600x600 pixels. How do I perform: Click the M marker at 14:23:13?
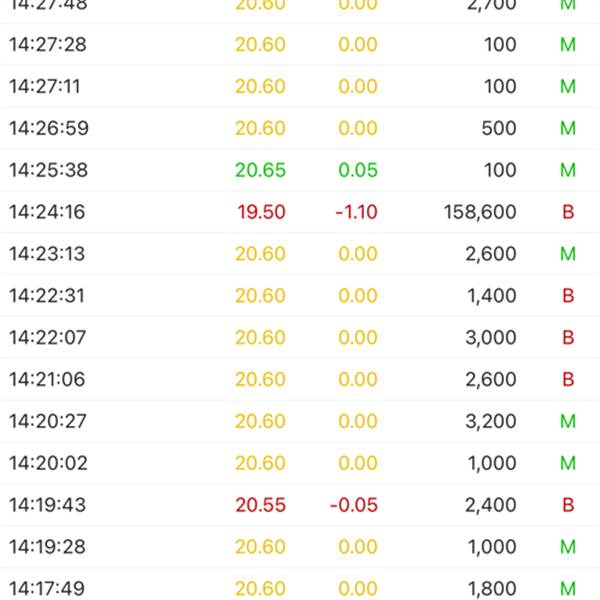[568, 254]
